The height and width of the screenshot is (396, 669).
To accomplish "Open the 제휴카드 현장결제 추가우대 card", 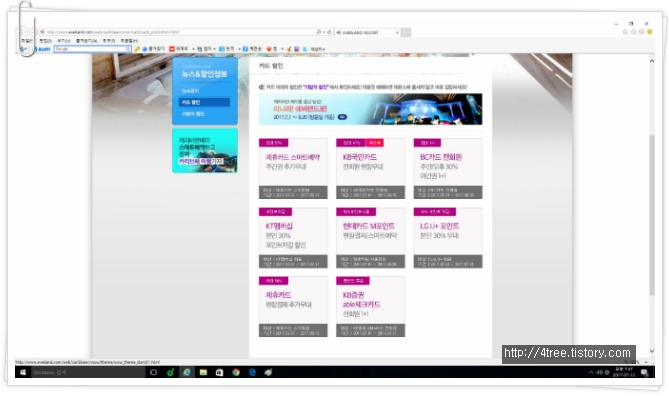I will (293, 307).
